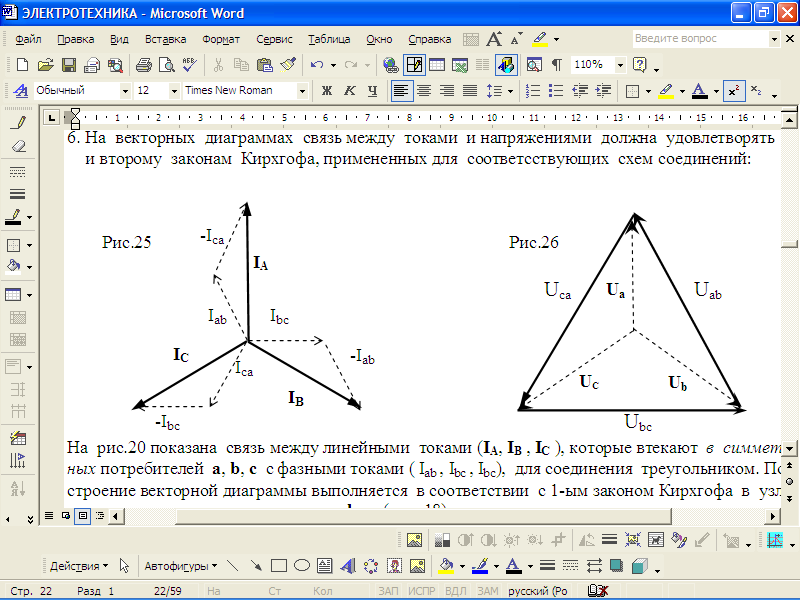This screenshot has height=600, width=800.
Task: Open the Файл menu
Action: (28, 39)
